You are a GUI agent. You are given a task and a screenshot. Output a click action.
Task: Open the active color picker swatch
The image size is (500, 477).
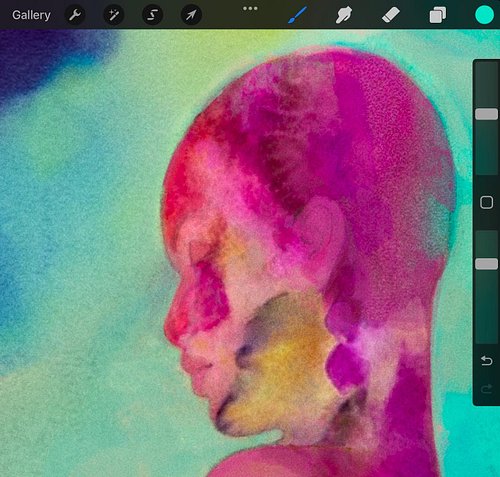click(x=484, y=15)
